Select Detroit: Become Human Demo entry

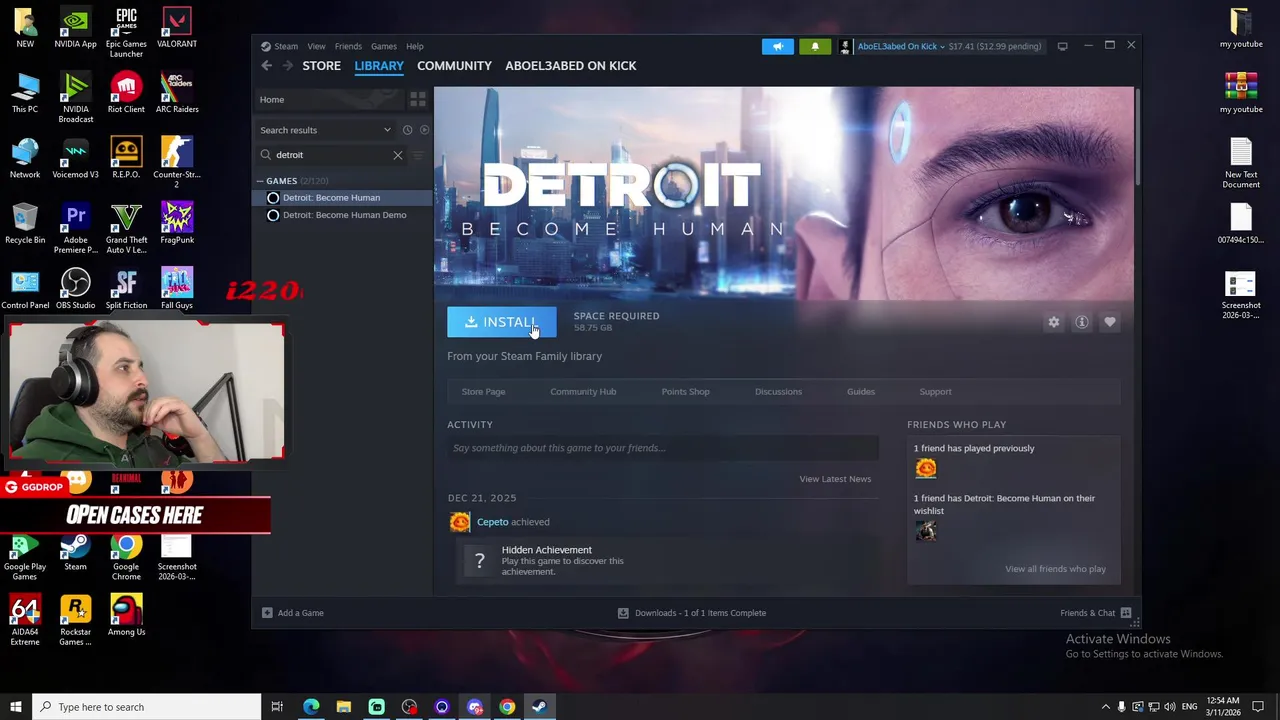click(342, 215)
